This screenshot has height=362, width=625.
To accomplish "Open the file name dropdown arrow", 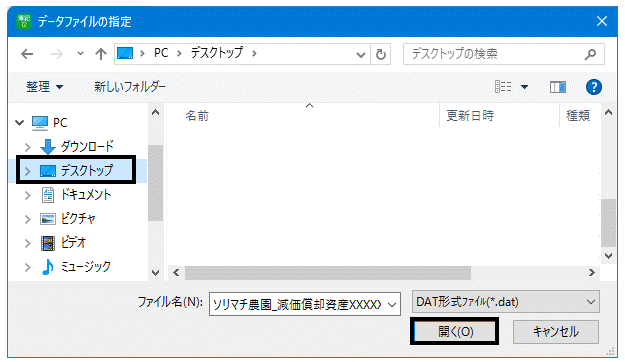I will 392,305.
